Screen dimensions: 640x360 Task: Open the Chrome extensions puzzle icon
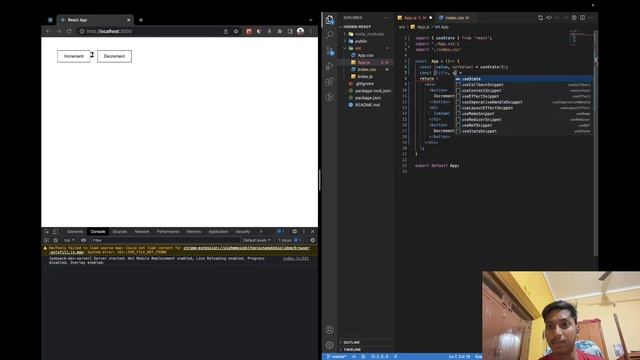pos(280,31)
